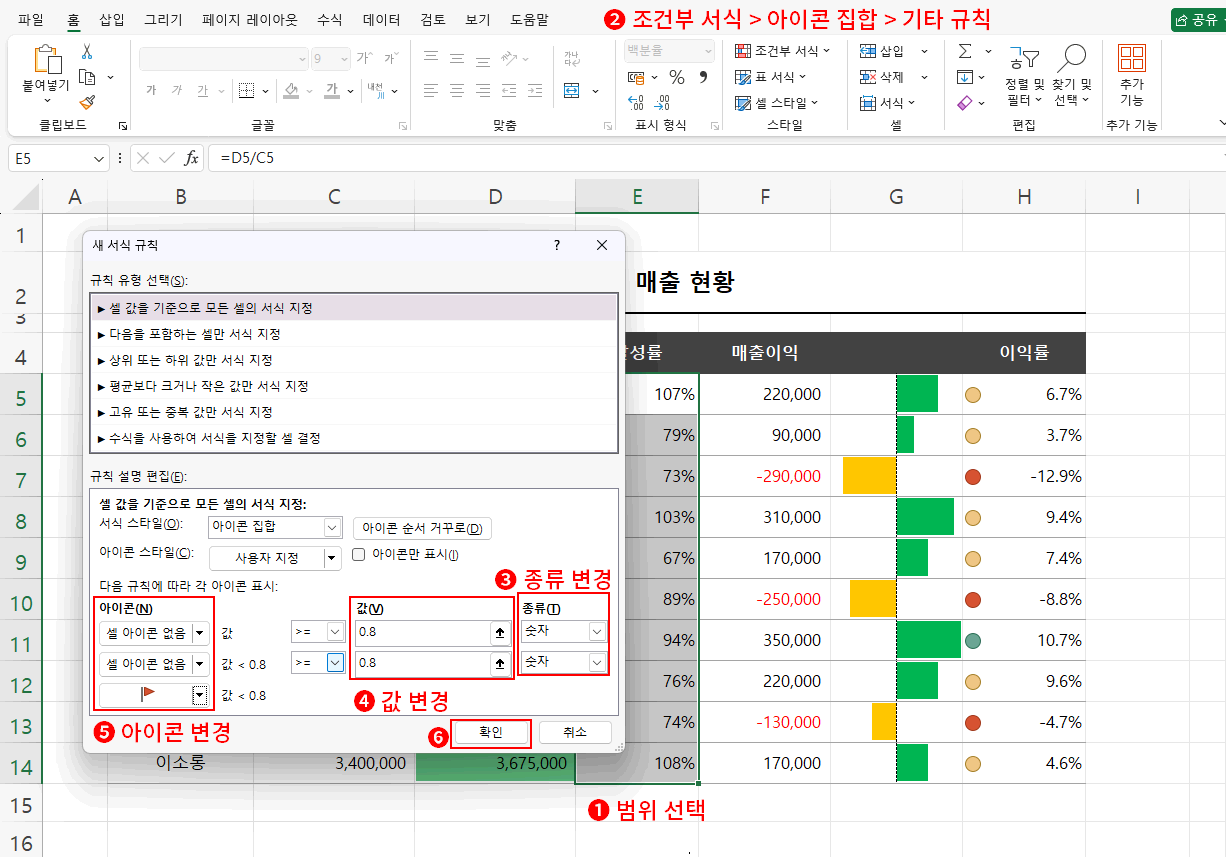Click cell showing 10.7%
This screenshot has width=1226, height=857.
[x=1024, y=640]
